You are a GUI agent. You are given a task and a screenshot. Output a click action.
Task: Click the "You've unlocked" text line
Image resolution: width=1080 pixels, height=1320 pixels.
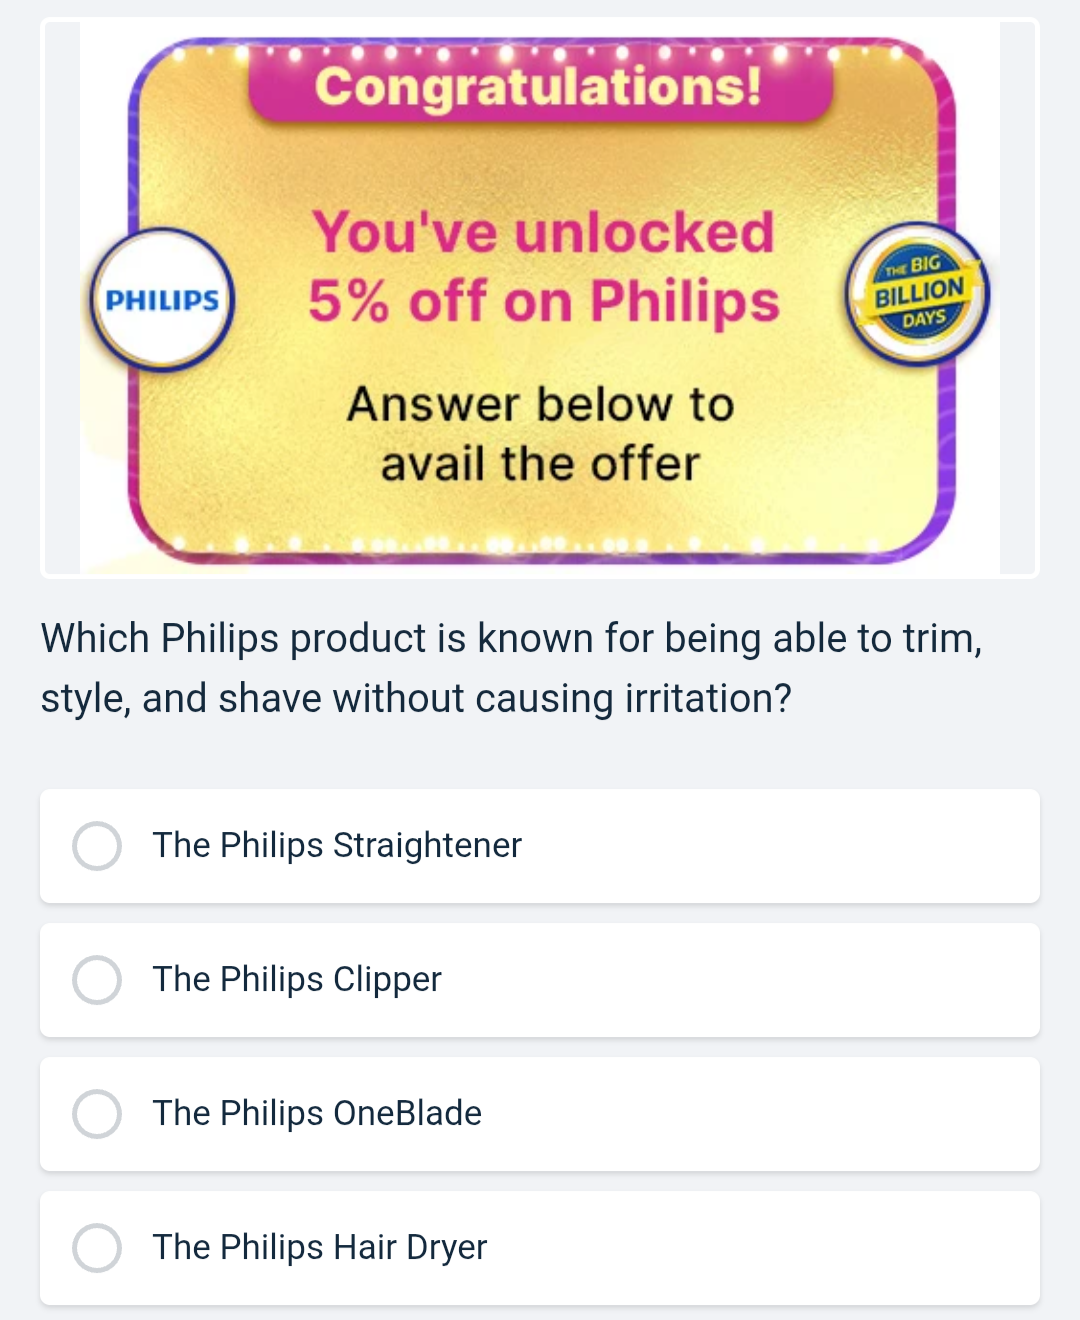point(543,232)
